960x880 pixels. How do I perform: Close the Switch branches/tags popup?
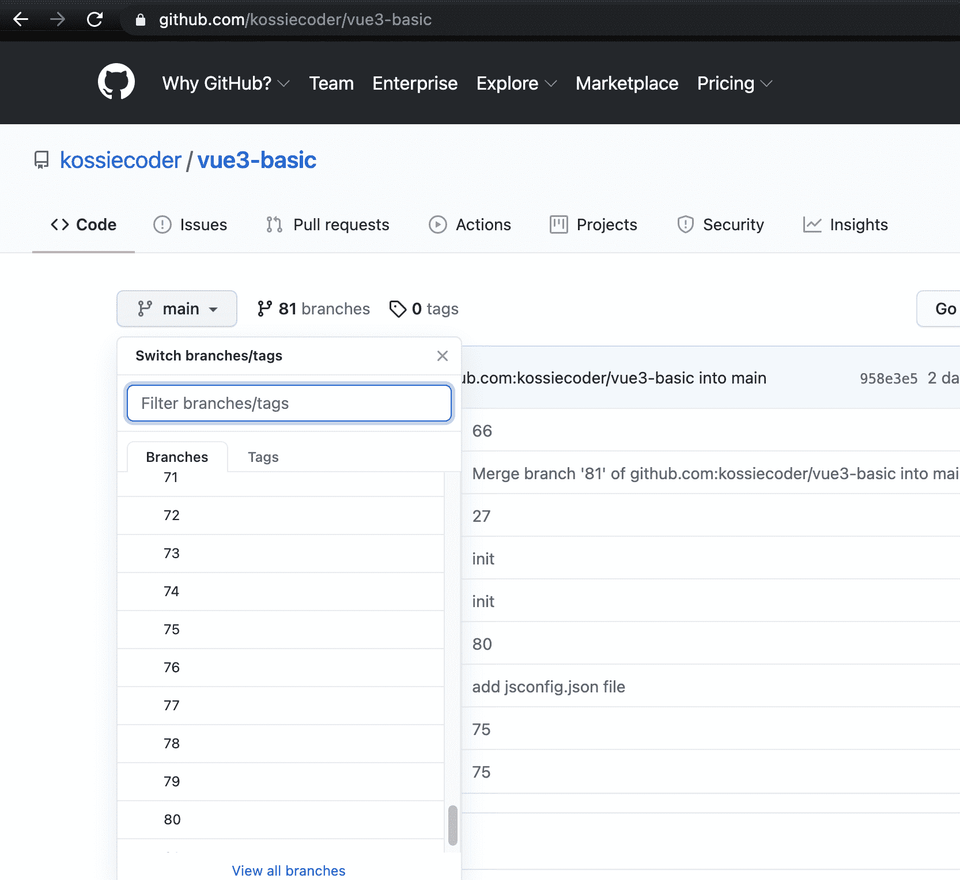(x=442, y=356)
